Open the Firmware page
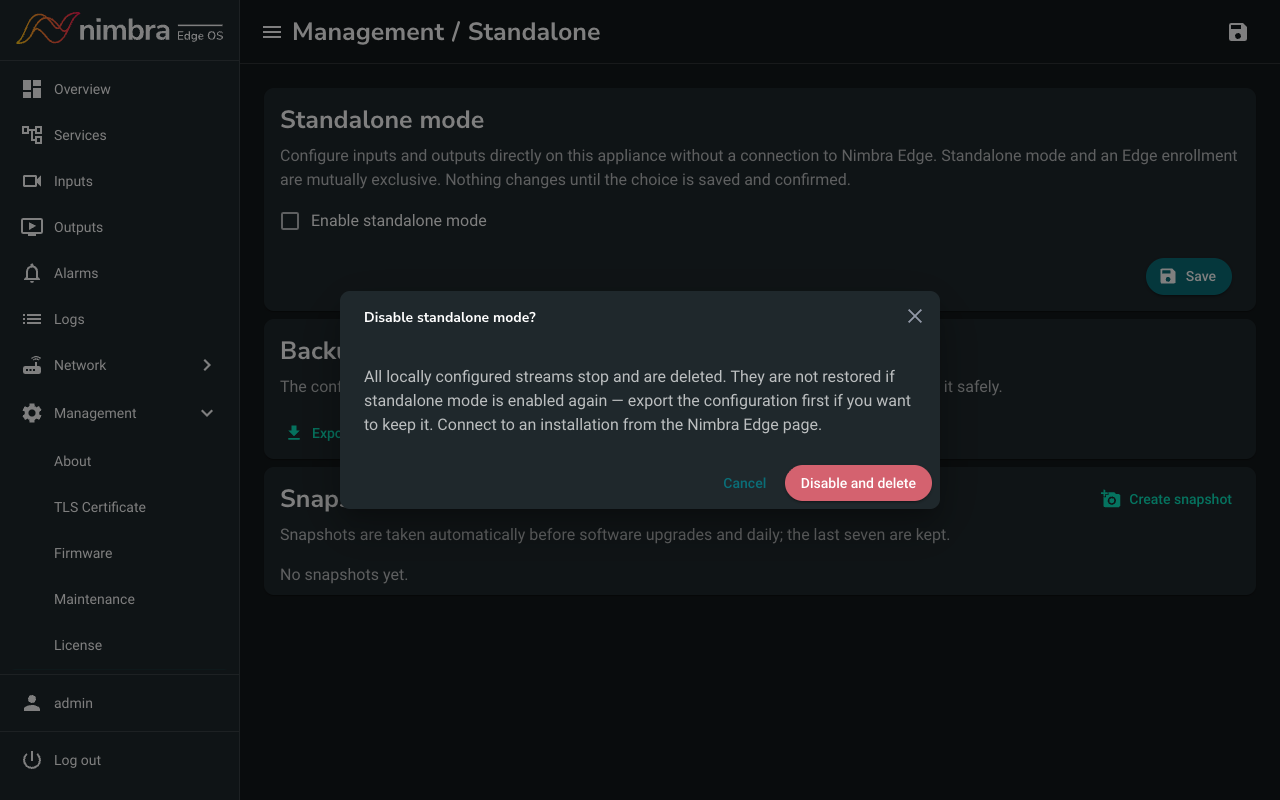Viewport: 1280px width, 800px height. [83, 553]
